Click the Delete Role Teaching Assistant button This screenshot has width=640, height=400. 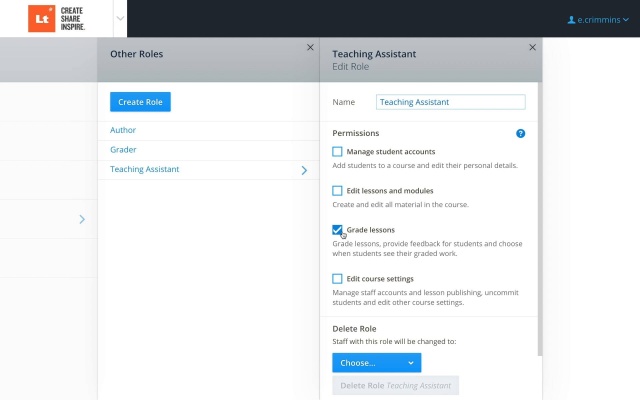(395, 385)
